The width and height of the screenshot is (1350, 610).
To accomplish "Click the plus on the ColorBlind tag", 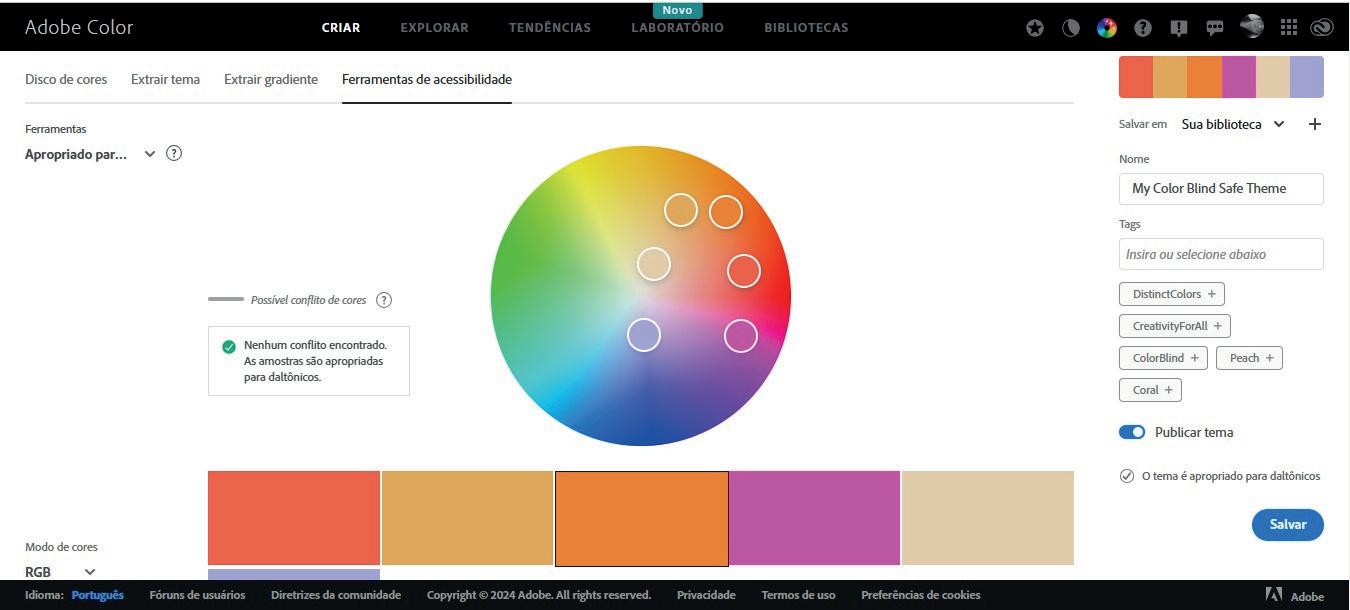I will pyautogui.click(x=1195, y=358).
